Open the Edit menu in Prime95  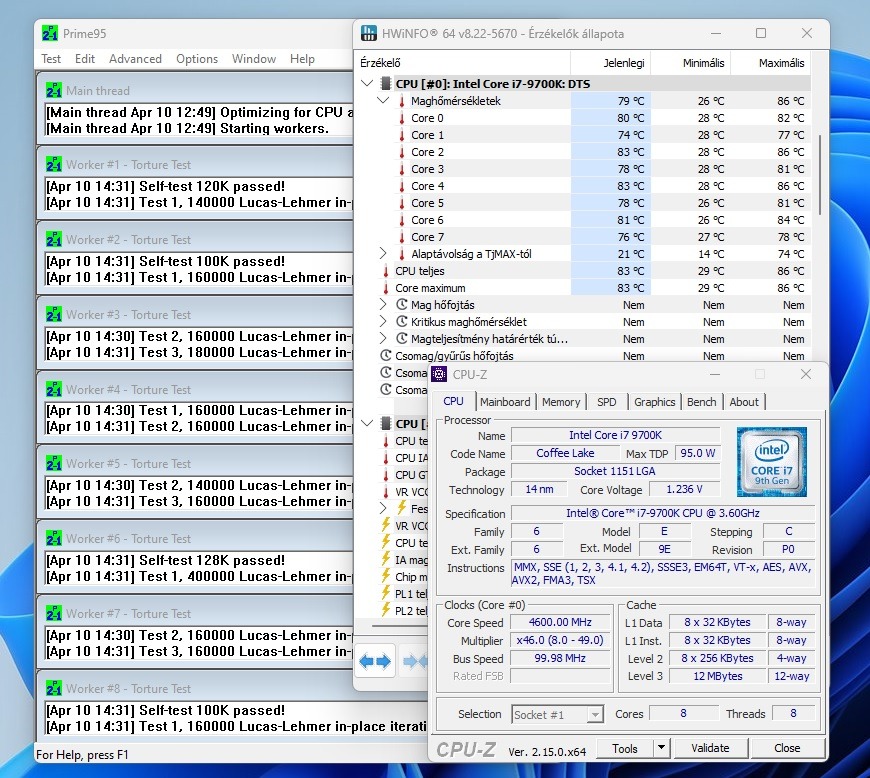click(85, 59)
